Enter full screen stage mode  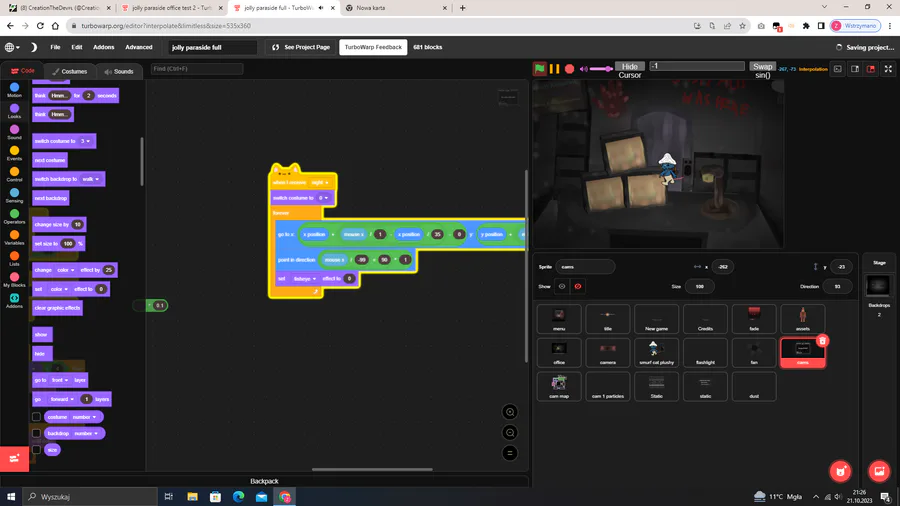(x=888, y=69)
